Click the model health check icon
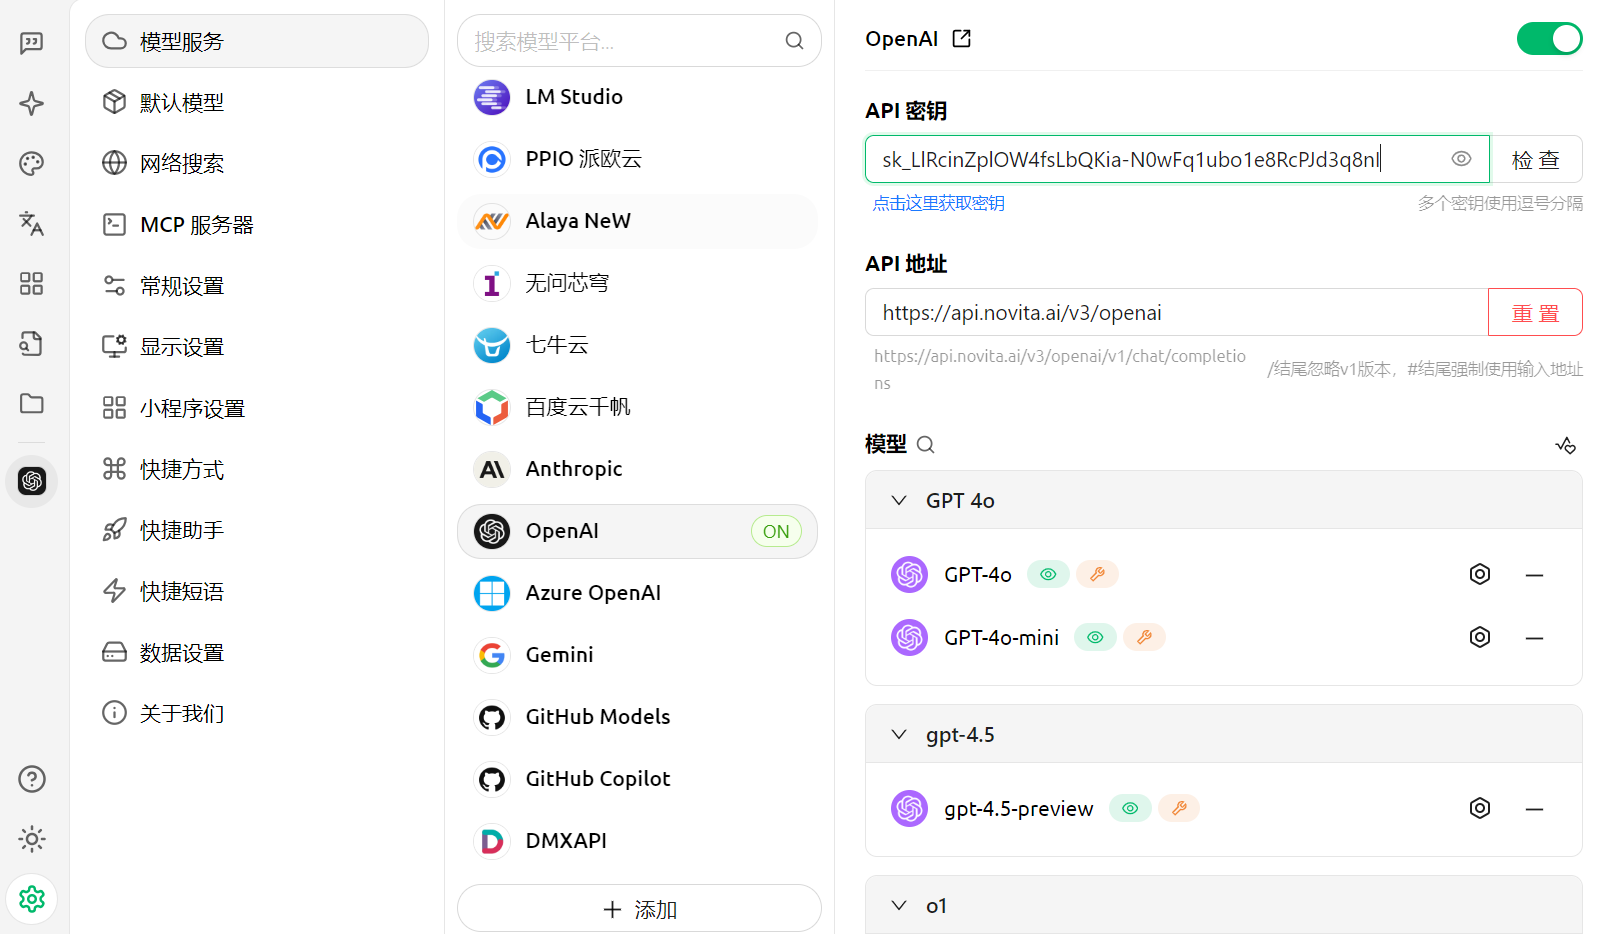Viewport: 1612px width, 934px height. coord(1566,445)
